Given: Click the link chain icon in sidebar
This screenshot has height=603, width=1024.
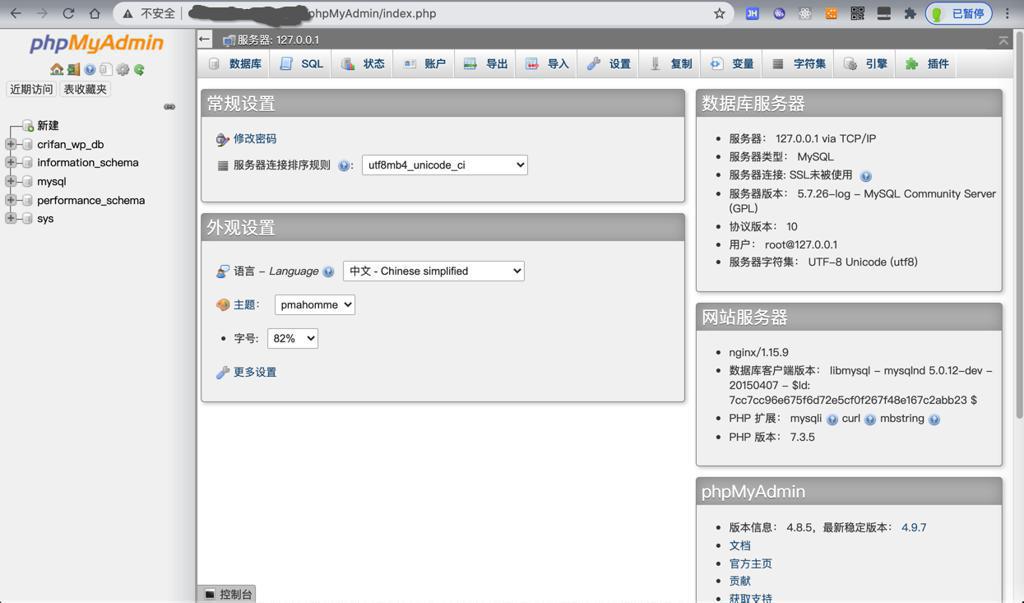Looking at the screenshot, I should tap(169, 106).
